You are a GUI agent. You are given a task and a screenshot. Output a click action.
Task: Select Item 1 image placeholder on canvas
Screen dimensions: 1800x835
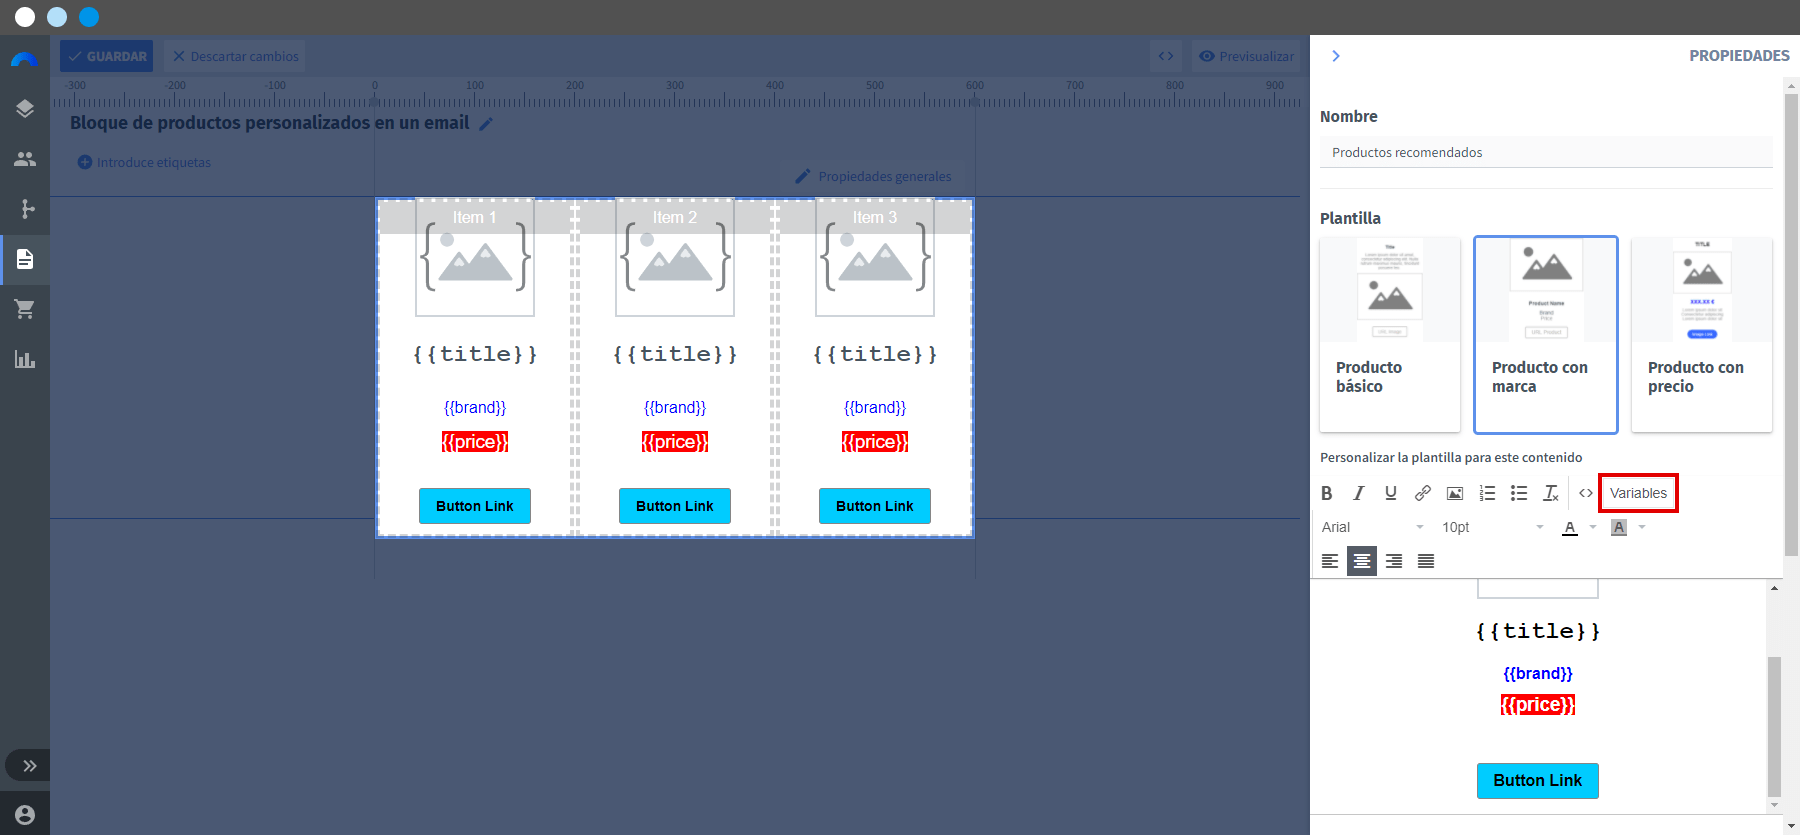475,258
